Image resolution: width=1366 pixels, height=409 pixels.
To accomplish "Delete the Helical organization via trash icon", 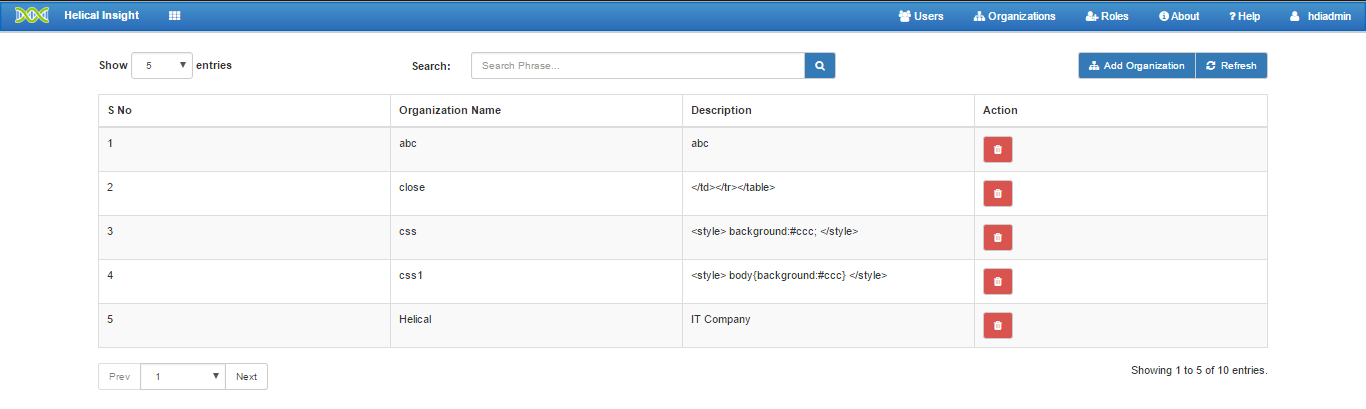I will tap(998, 325).
